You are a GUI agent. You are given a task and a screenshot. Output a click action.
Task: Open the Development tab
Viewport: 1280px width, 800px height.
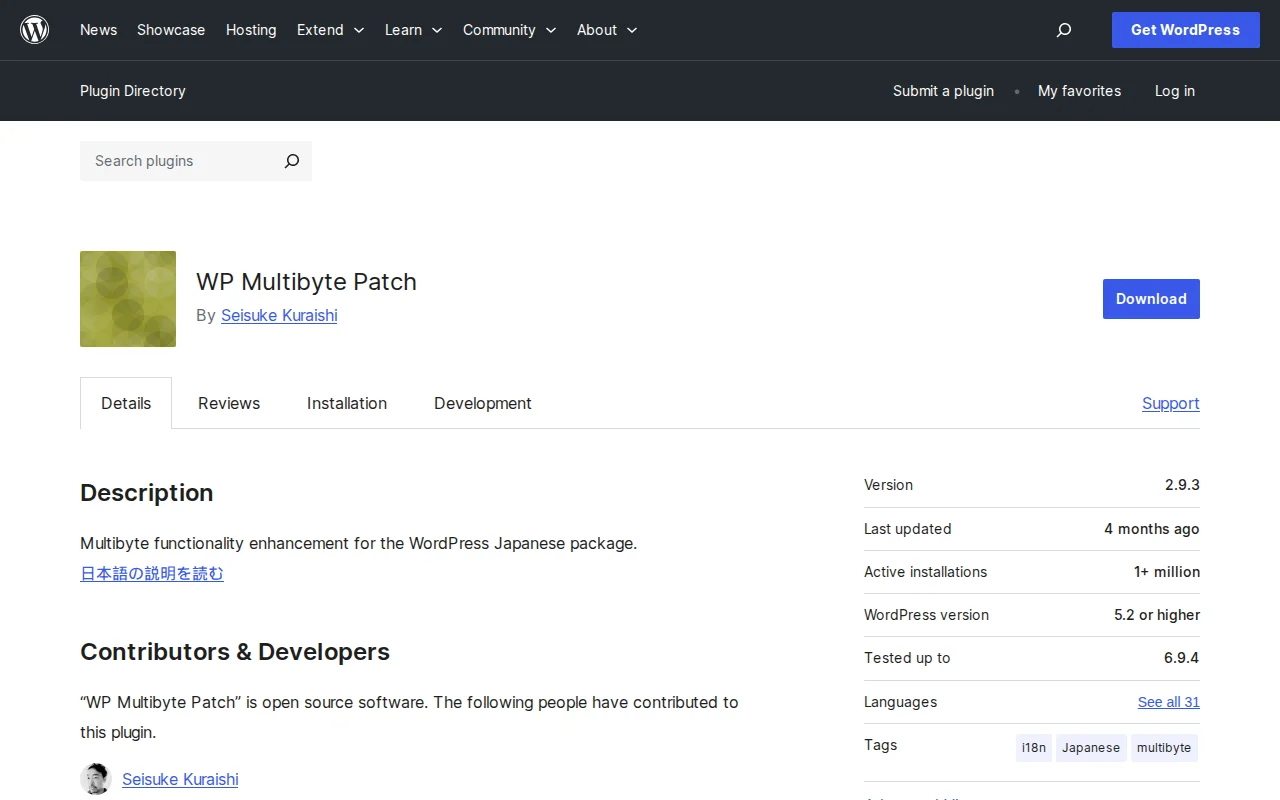(x=482, y=403)
